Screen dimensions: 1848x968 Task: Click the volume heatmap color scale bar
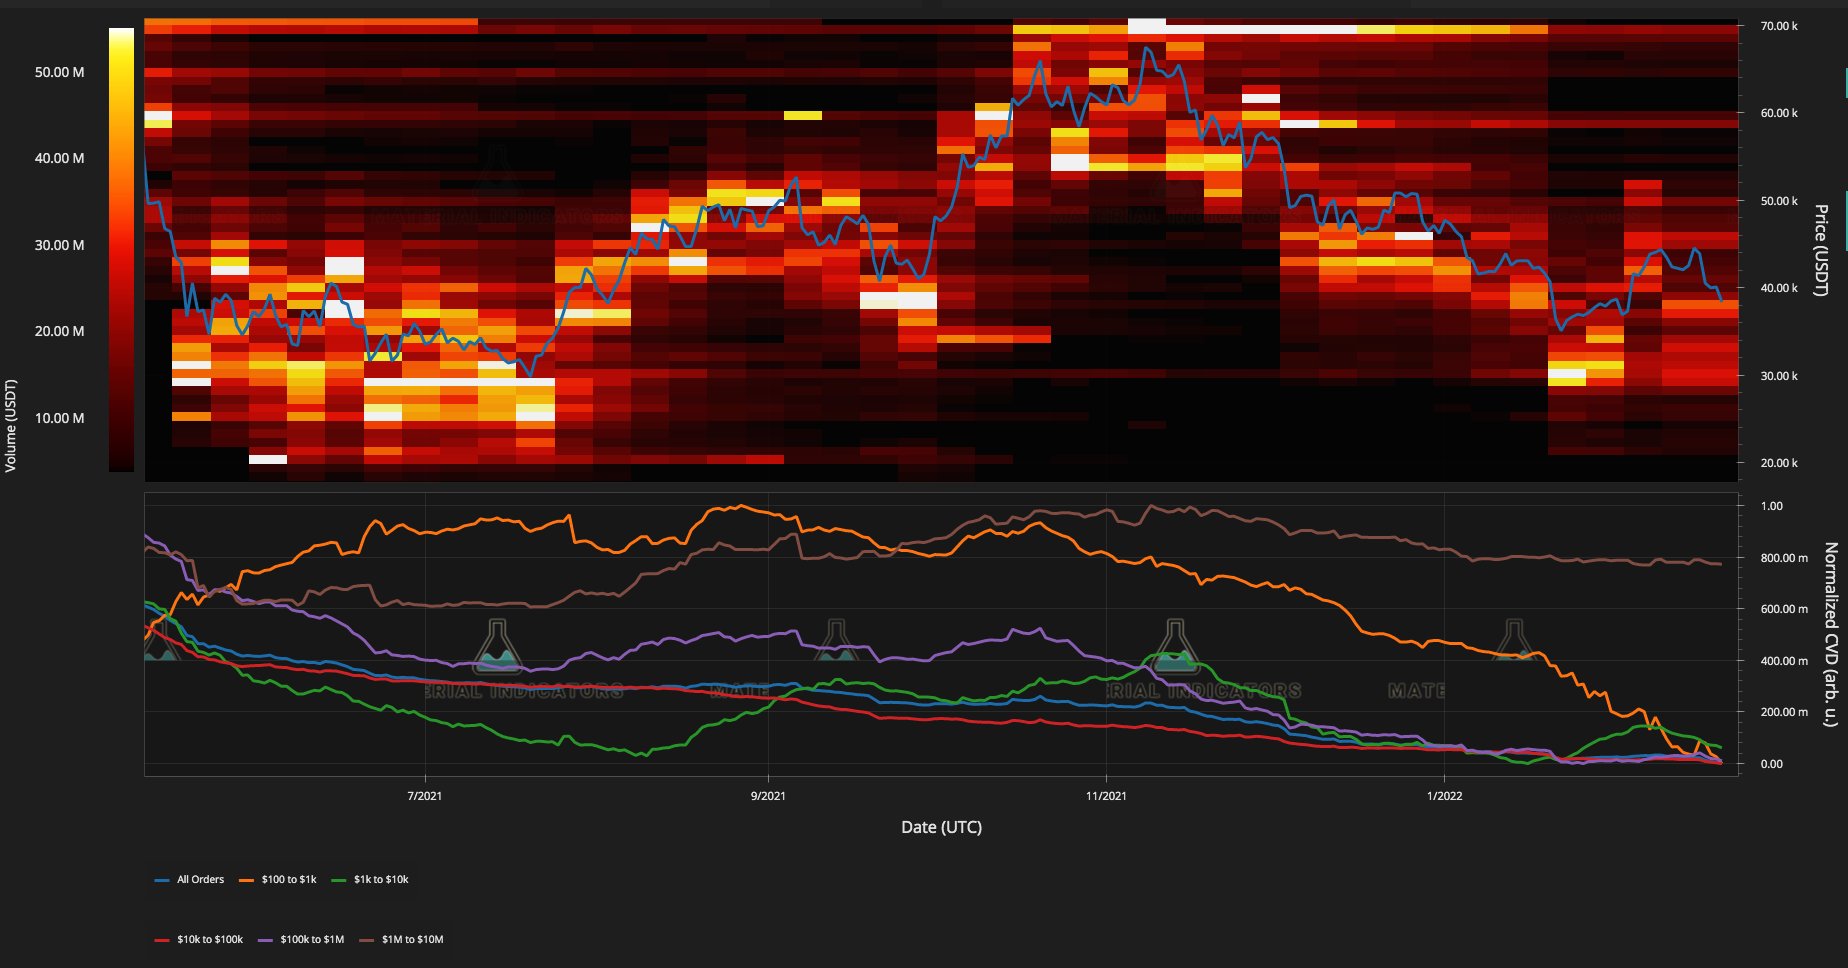[121, 249]
